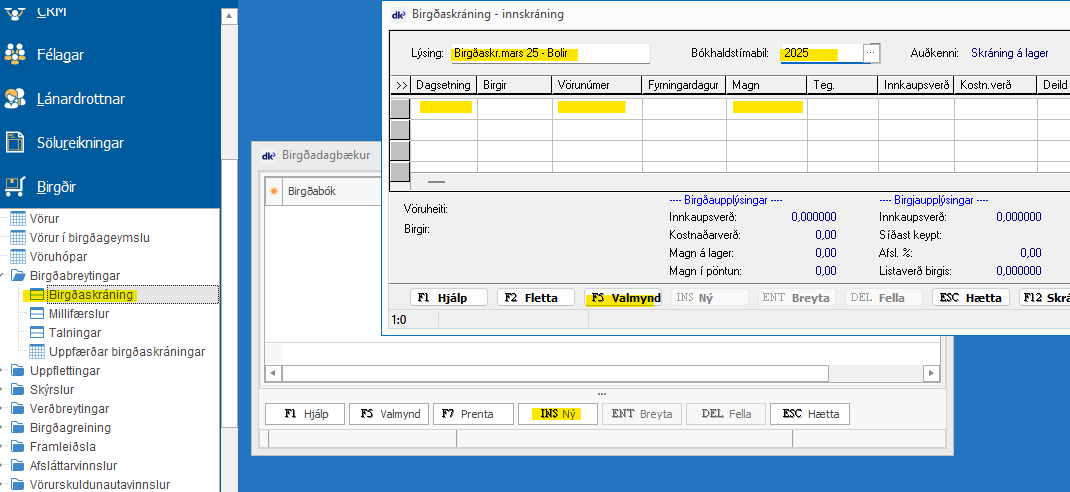The height and width of the screenshot is (492, 1070).
Task: Select Birgðaskráning tree item
Action: click(x=90, y=295)
